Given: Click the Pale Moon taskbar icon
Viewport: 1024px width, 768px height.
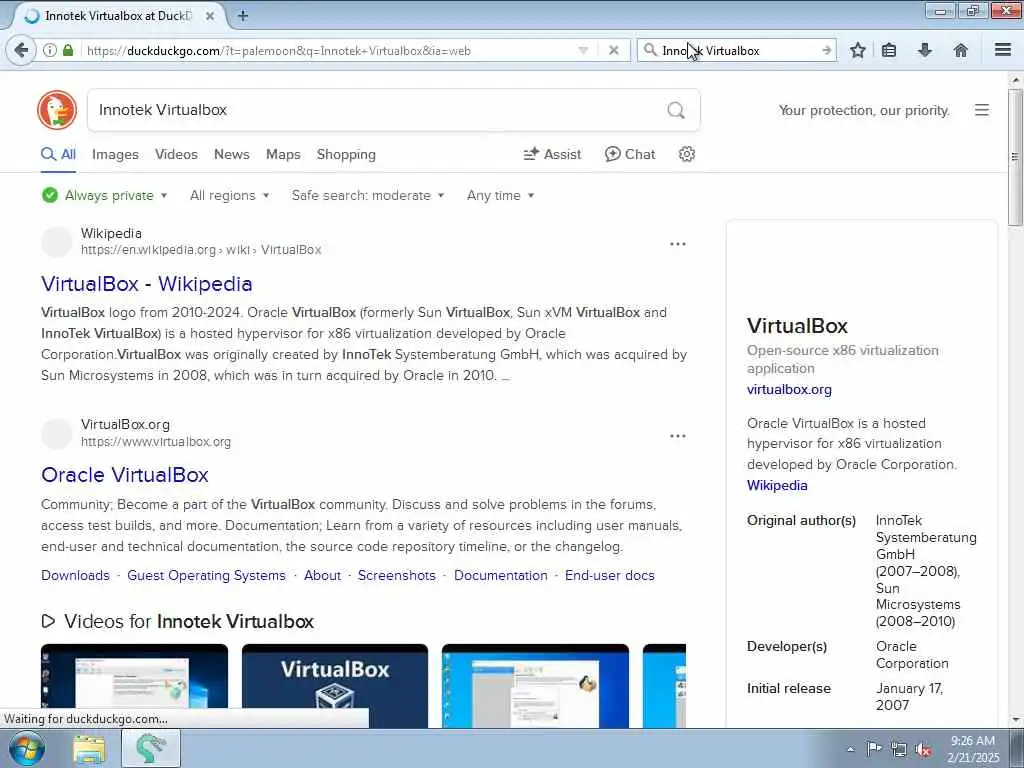Looking at the screenshot, I should (x=151, y=748).
